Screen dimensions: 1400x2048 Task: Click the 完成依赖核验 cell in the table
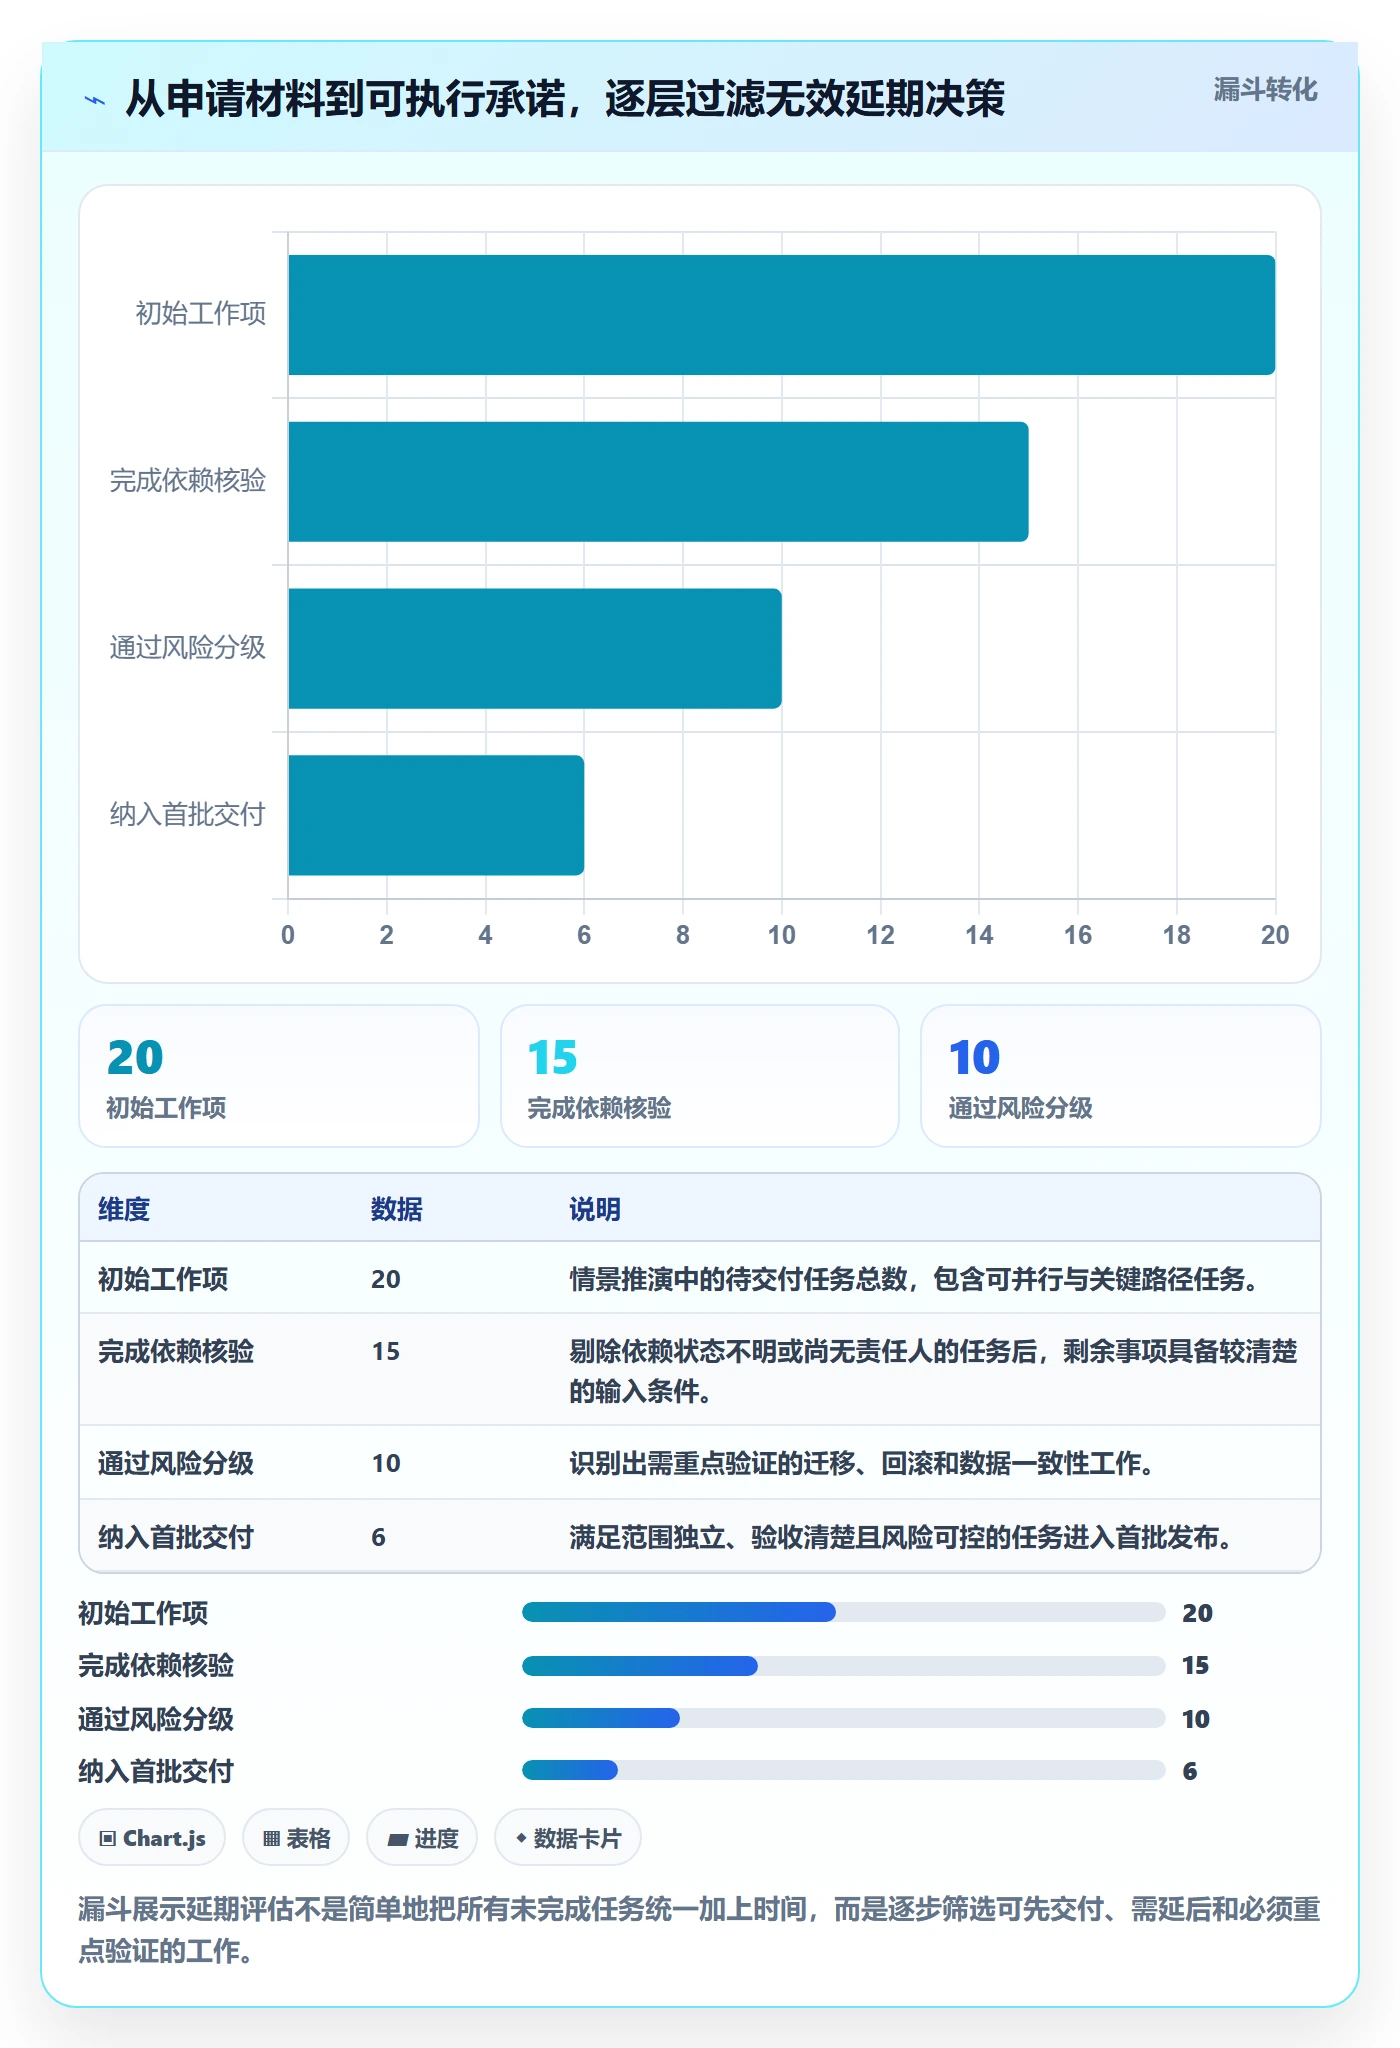(x=176, y=1351)
